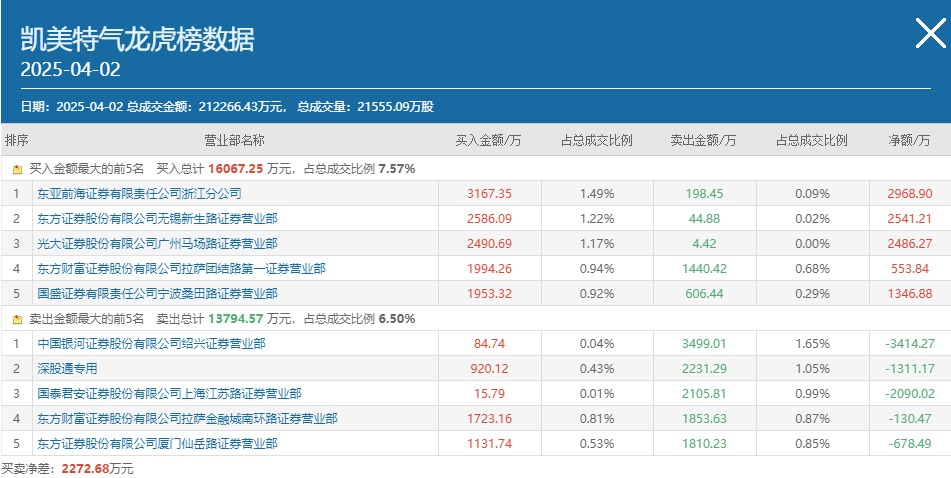This screenshot has height=478, width=951.
Task: Select net amount -678.49 cell
Action: click(910, 443)
